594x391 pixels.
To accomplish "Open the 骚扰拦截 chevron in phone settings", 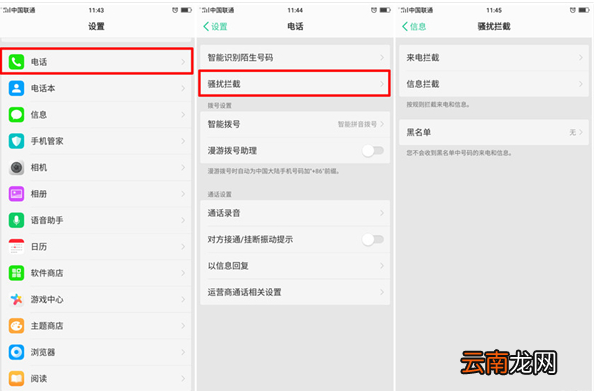I will (x=382, y=84).
